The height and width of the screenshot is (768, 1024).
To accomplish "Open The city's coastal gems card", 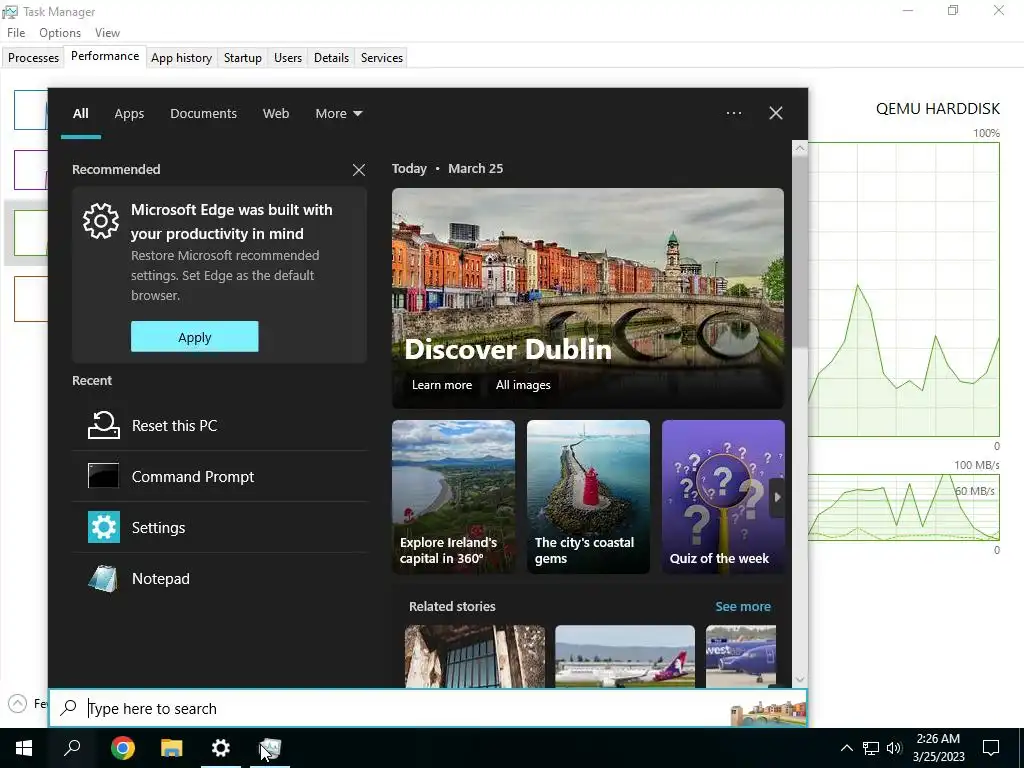I will tap(588, 497).
